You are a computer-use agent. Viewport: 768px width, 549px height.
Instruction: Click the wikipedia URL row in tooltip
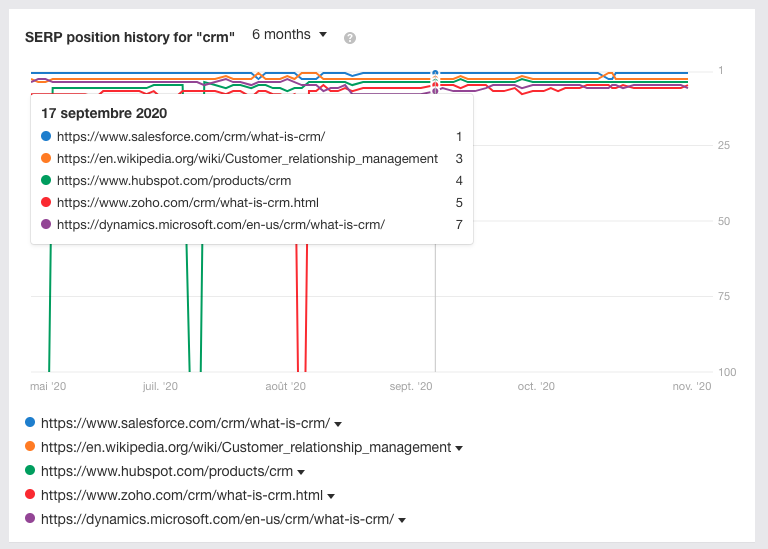252,159
